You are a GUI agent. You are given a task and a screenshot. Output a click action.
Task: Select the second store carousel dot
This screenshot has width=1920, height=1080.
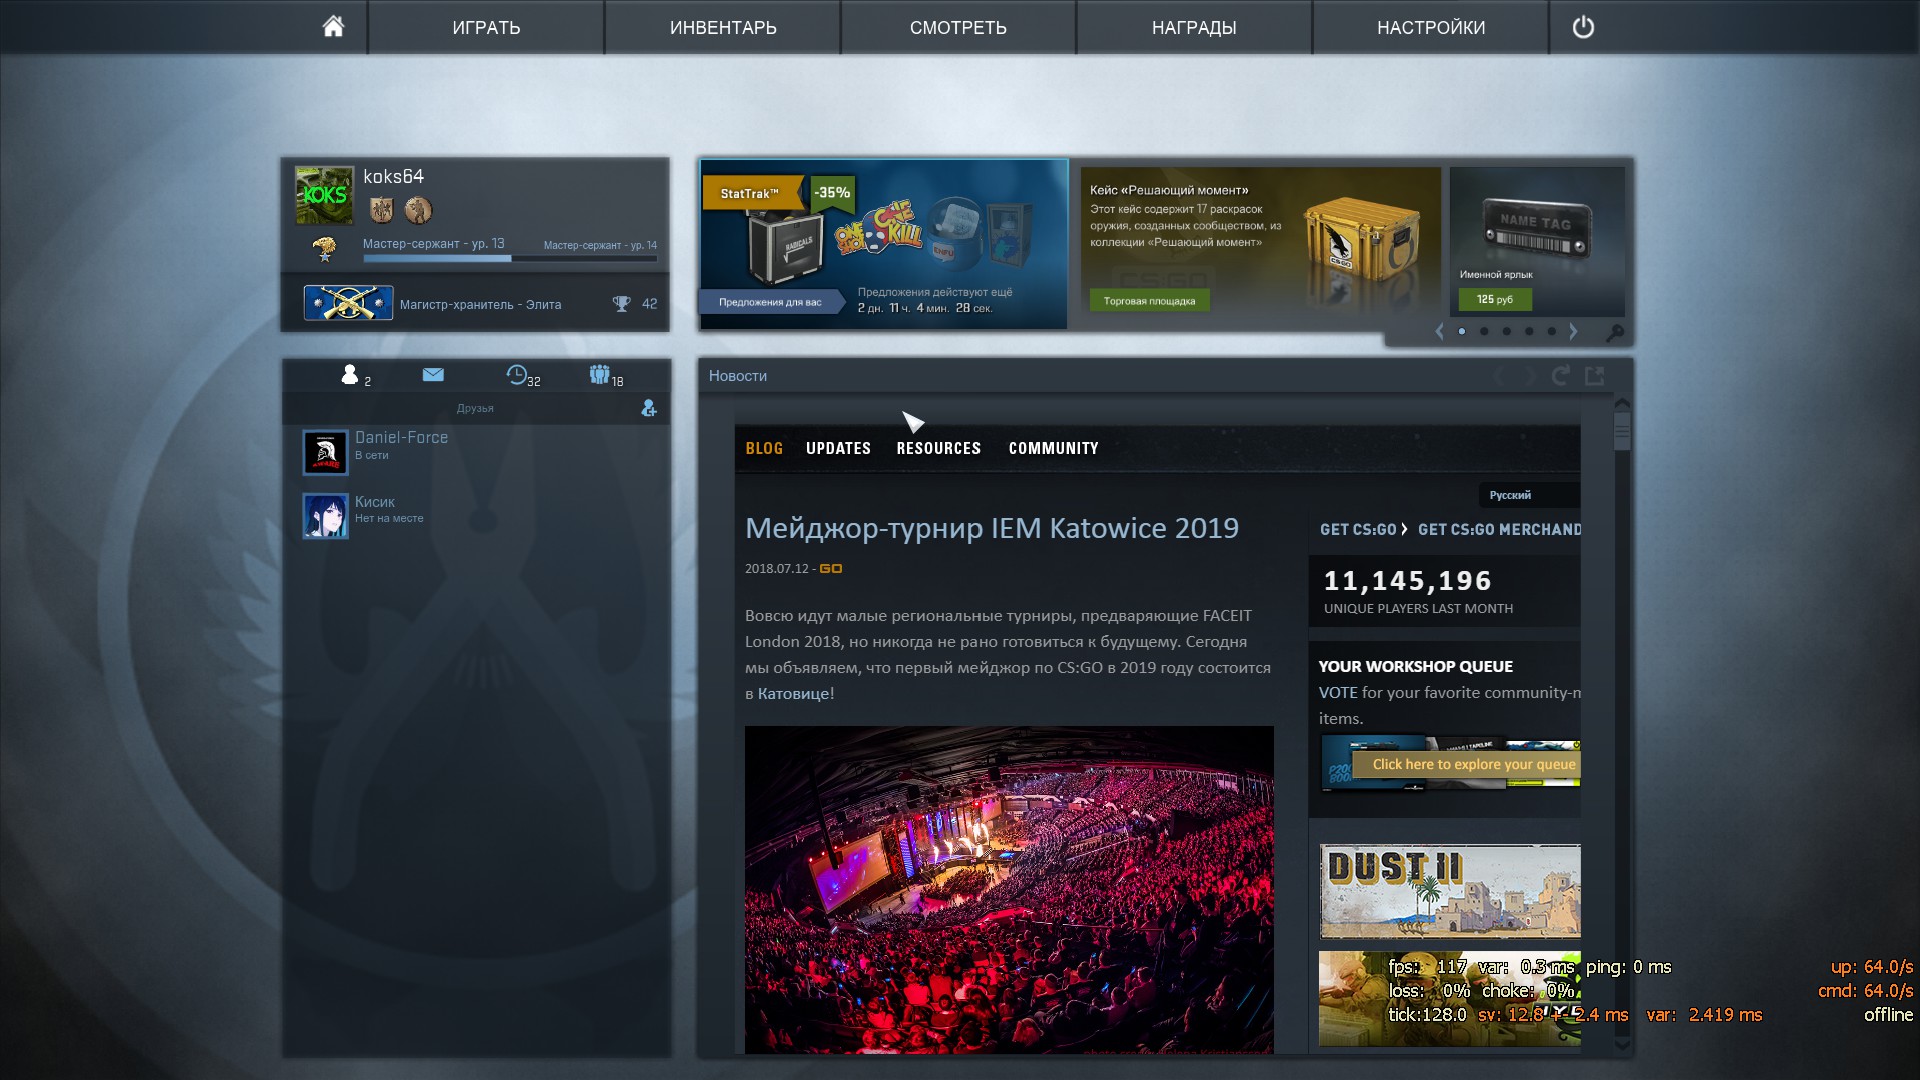pos(1484,331)
